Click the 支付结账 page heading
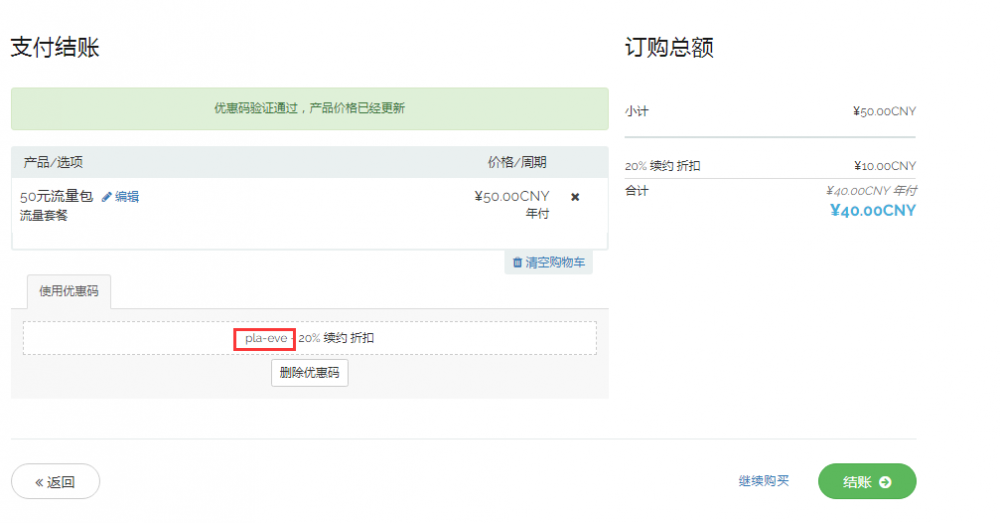This screenshot has width=1000, height=523. click(55, 47)
